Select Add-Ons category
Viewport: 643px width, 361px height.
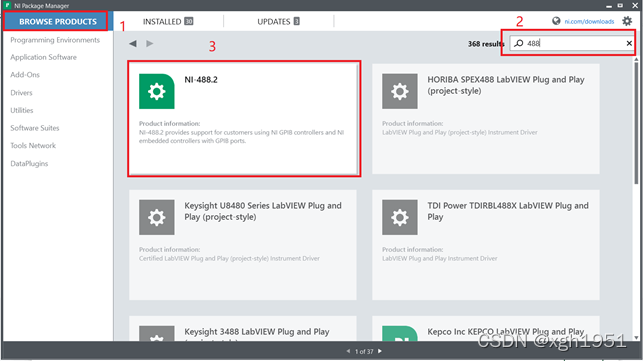(x=25, y=75)
